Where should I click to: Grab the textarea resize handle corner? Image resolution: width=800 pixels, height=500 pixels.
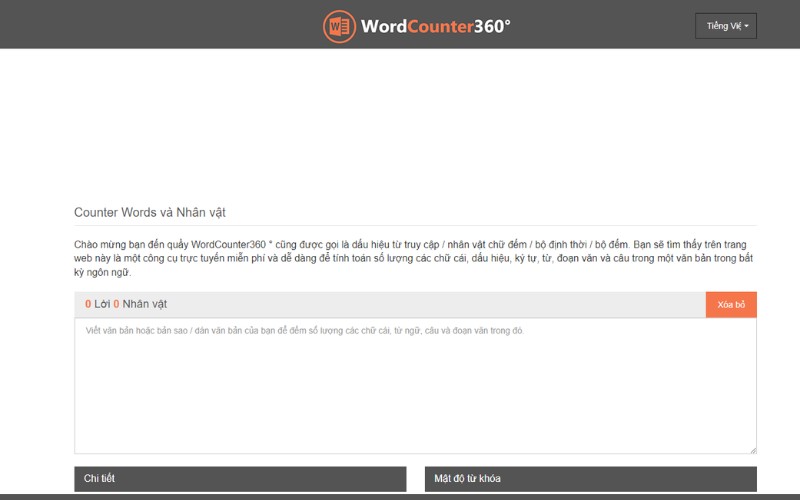(x=753, y=450)
